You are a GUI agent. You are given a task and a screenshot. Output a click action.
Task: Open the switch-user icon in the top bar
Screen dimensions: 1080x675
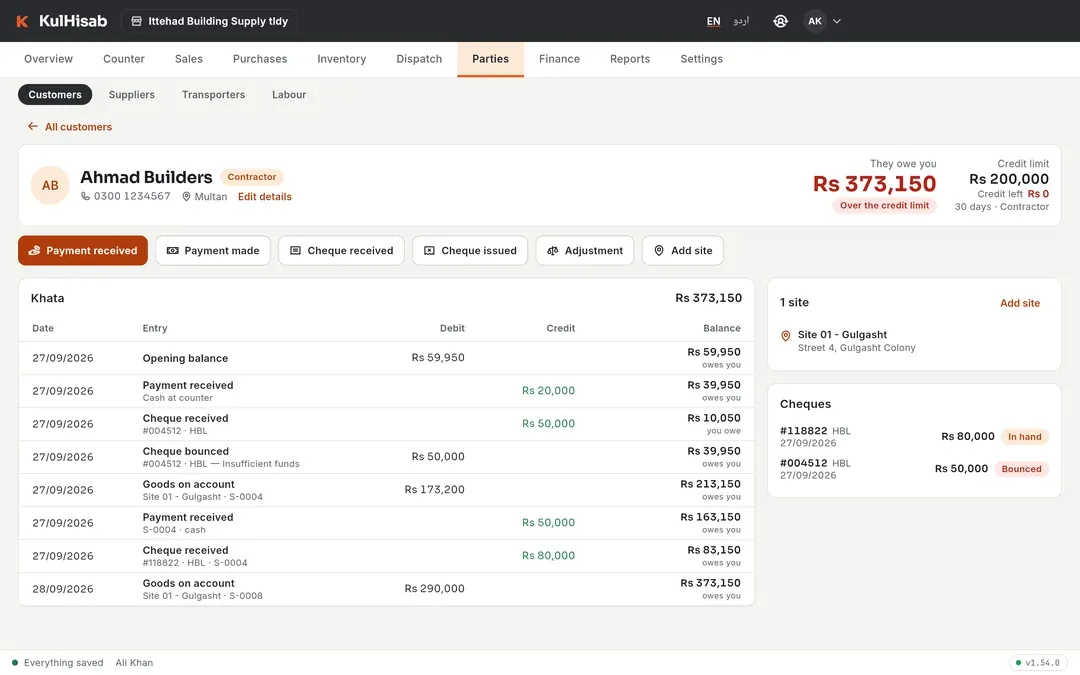[780, 21]
